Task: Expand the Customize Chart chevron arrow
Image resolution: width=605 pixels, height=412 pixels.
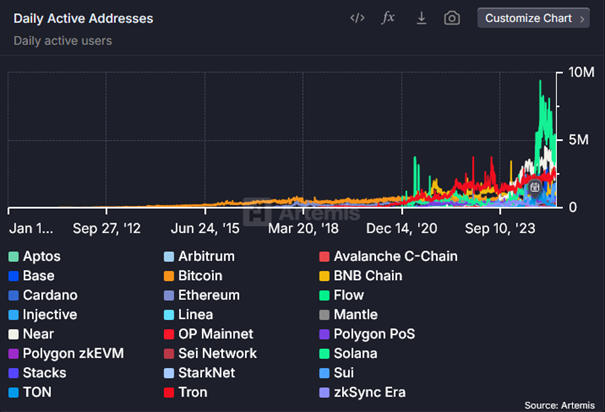Action: point(582,19)
